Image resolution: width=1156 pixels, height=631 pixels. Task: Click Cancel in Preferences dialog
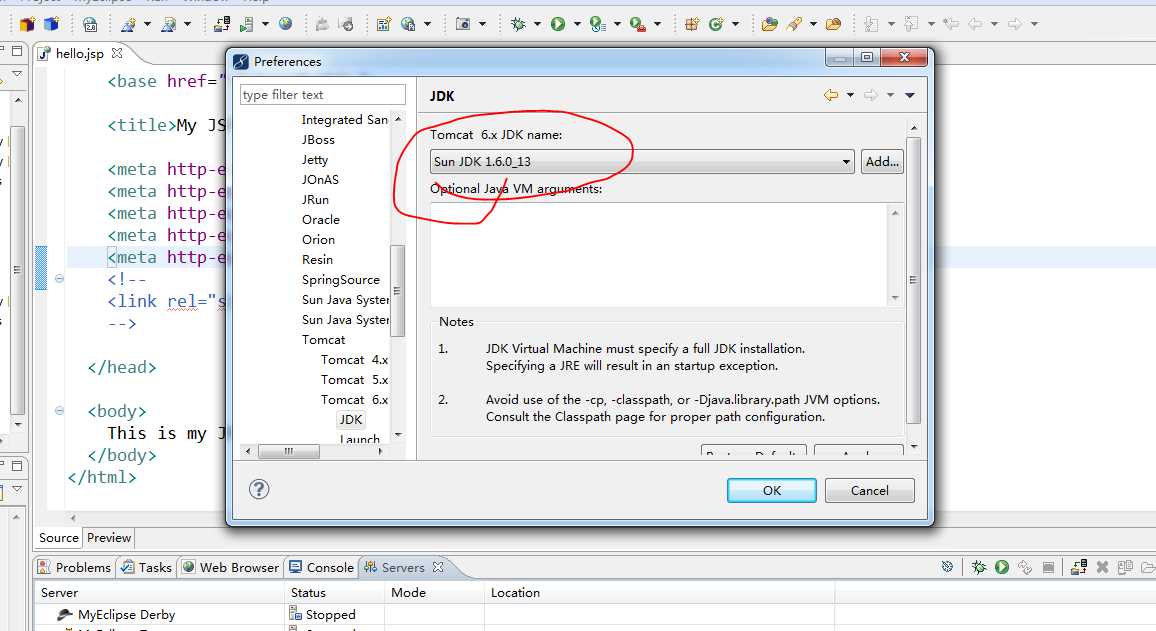(x=869, y=490)
